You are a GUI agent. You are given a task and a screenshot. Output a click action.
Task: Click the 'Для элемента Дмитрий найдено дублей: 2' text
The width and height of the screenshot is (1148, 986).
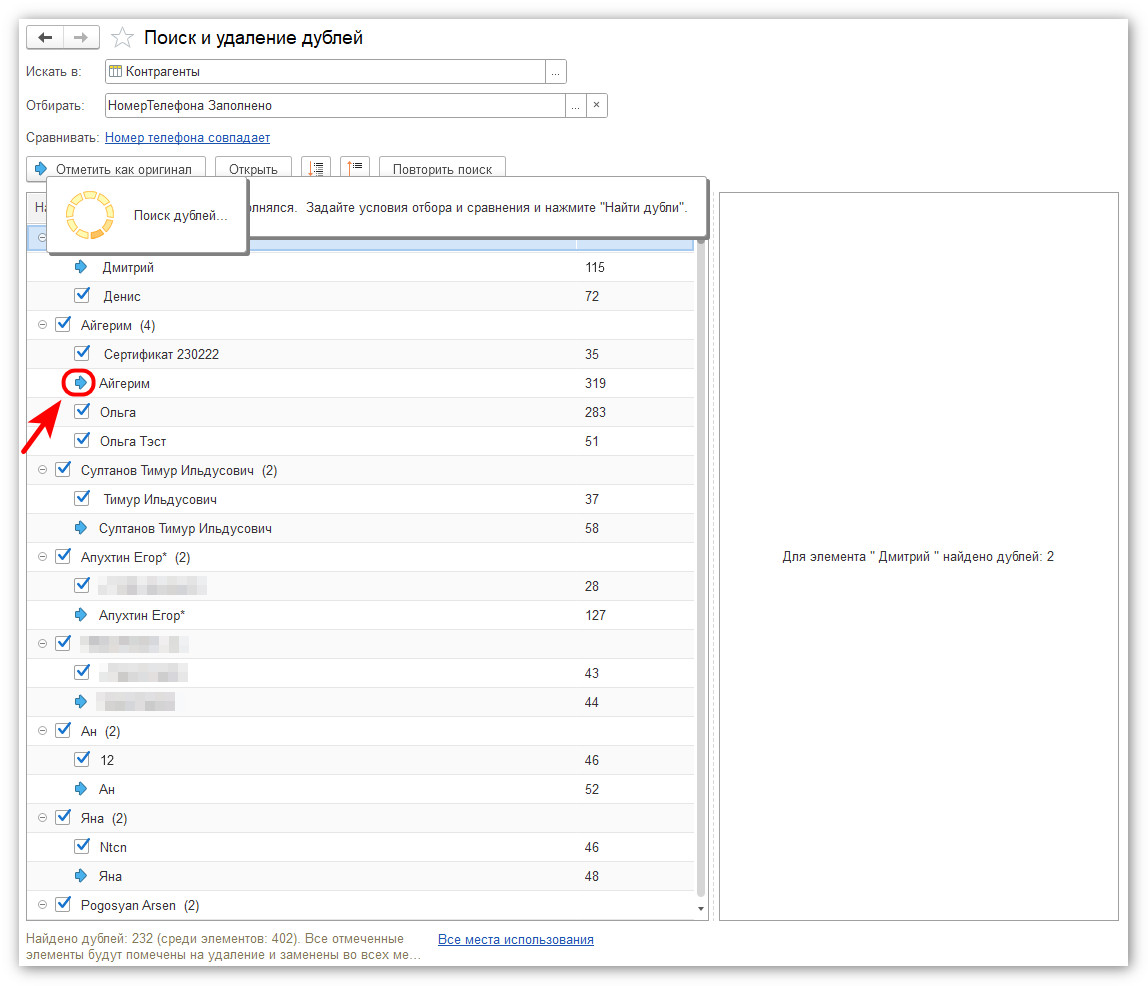(x=918, y=556)
